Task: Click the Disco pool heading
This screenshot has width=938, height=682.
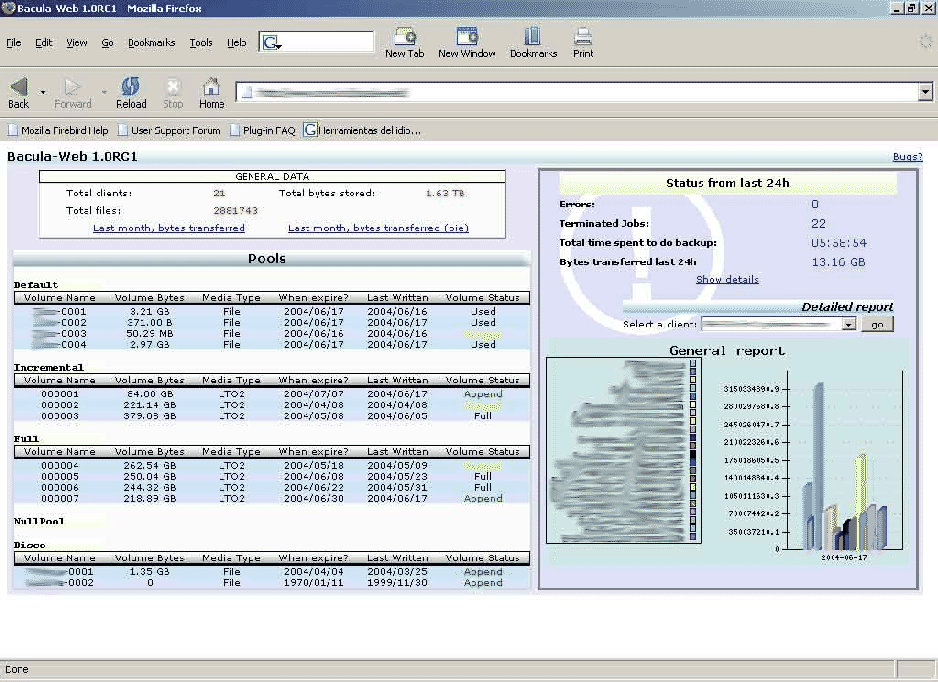Action: (29, 545)
